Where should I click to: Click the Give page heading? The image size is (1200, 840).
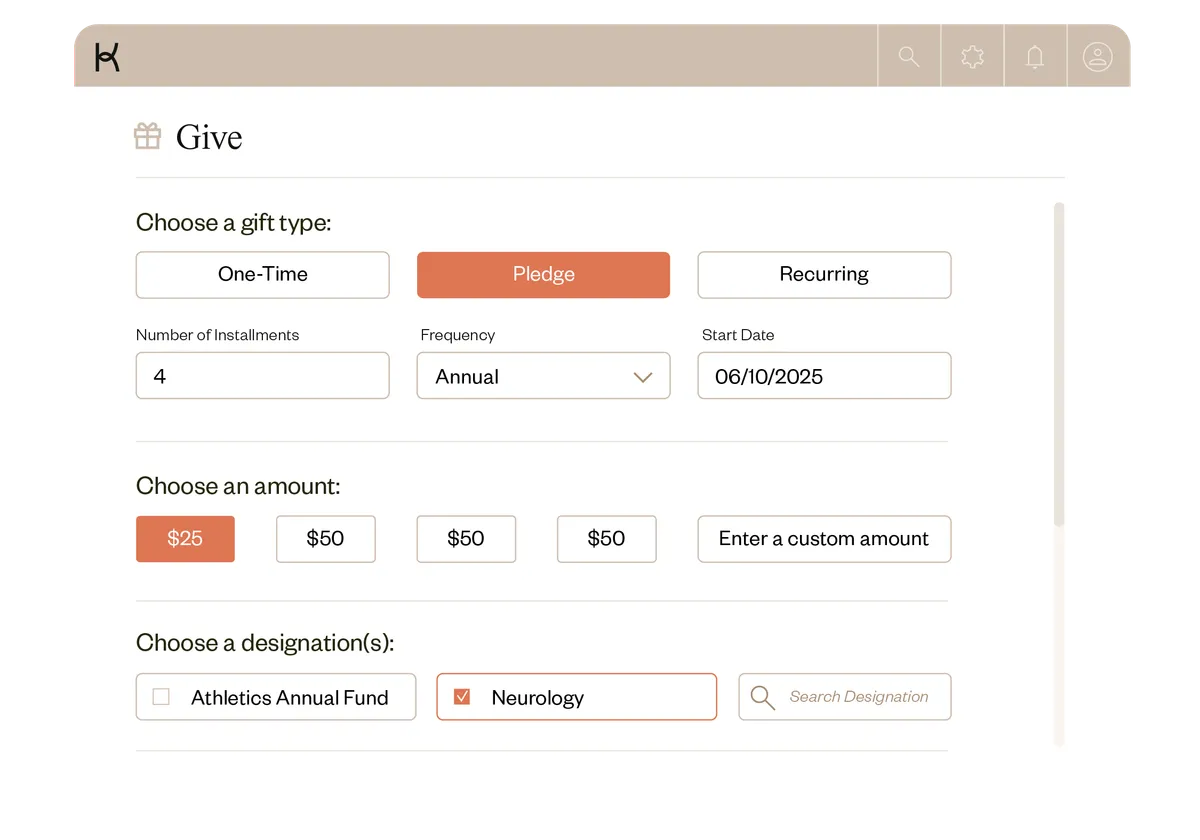point(209,137)
